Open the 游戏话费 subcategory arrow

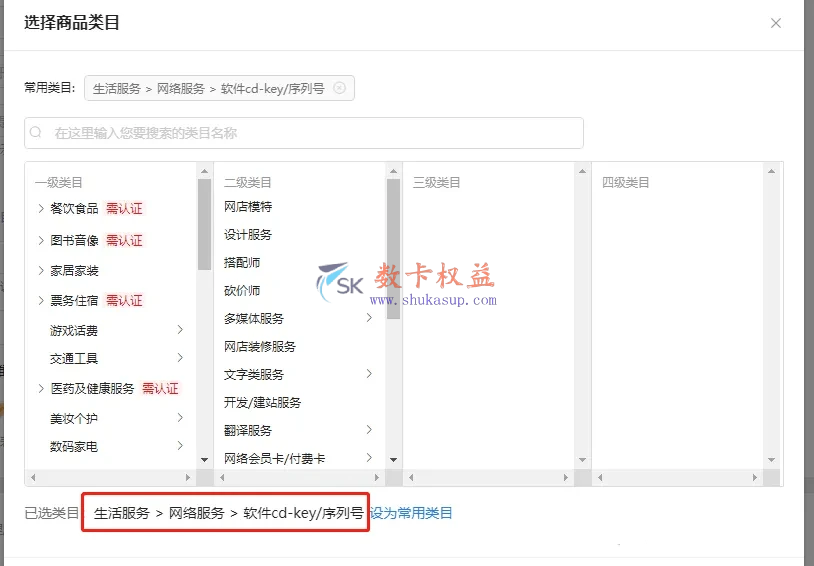pyautogui.click(x=180, y=330)
